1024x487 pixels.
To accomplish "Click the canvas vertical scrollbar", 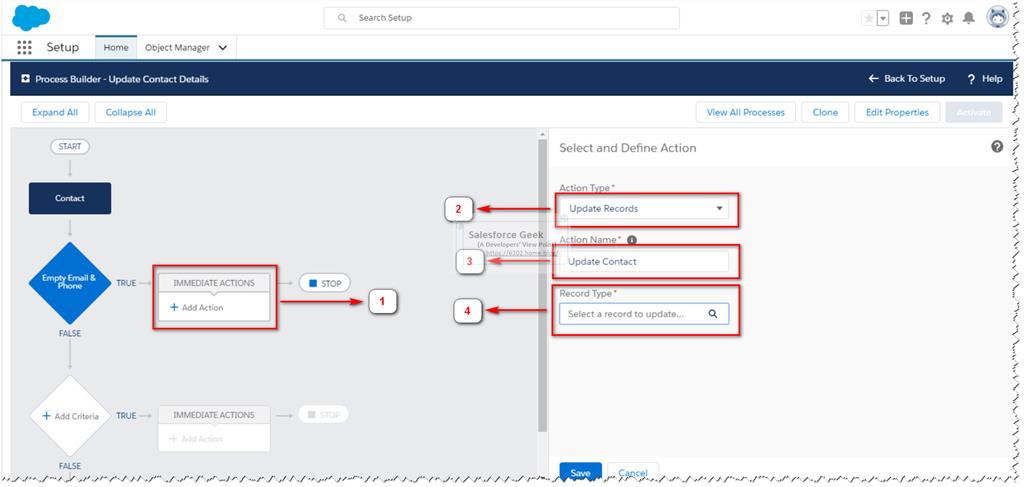I will click(x=542, y=286).
